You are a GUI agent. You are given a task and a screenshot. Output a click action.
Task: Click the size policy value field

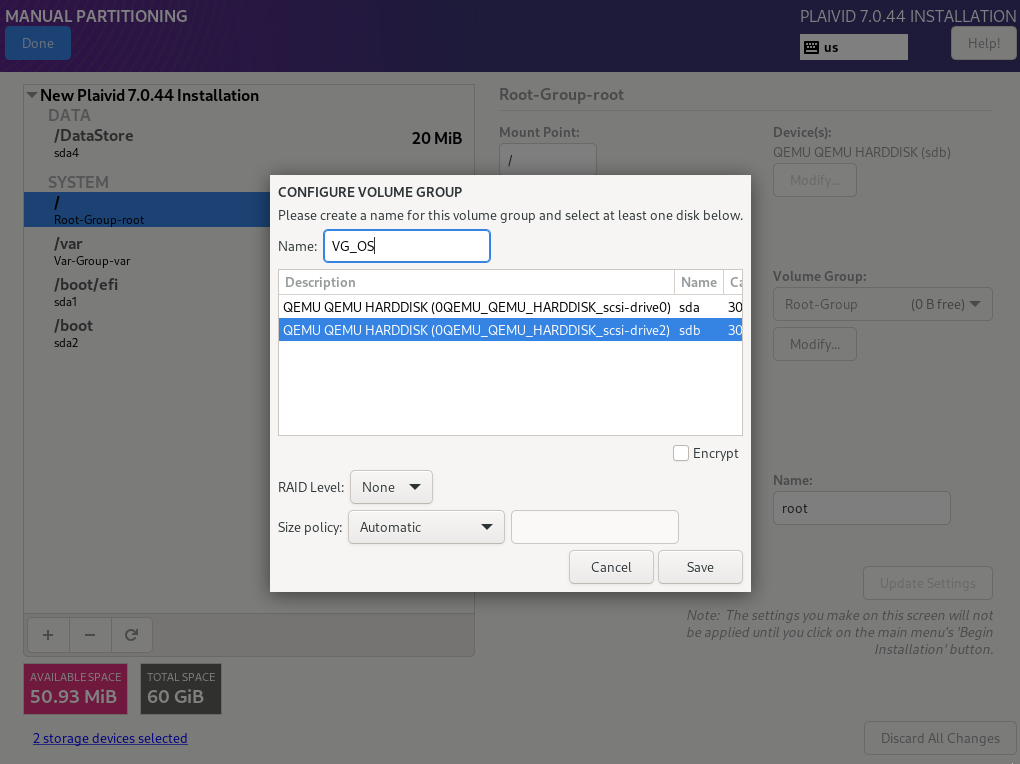point(595,527)
